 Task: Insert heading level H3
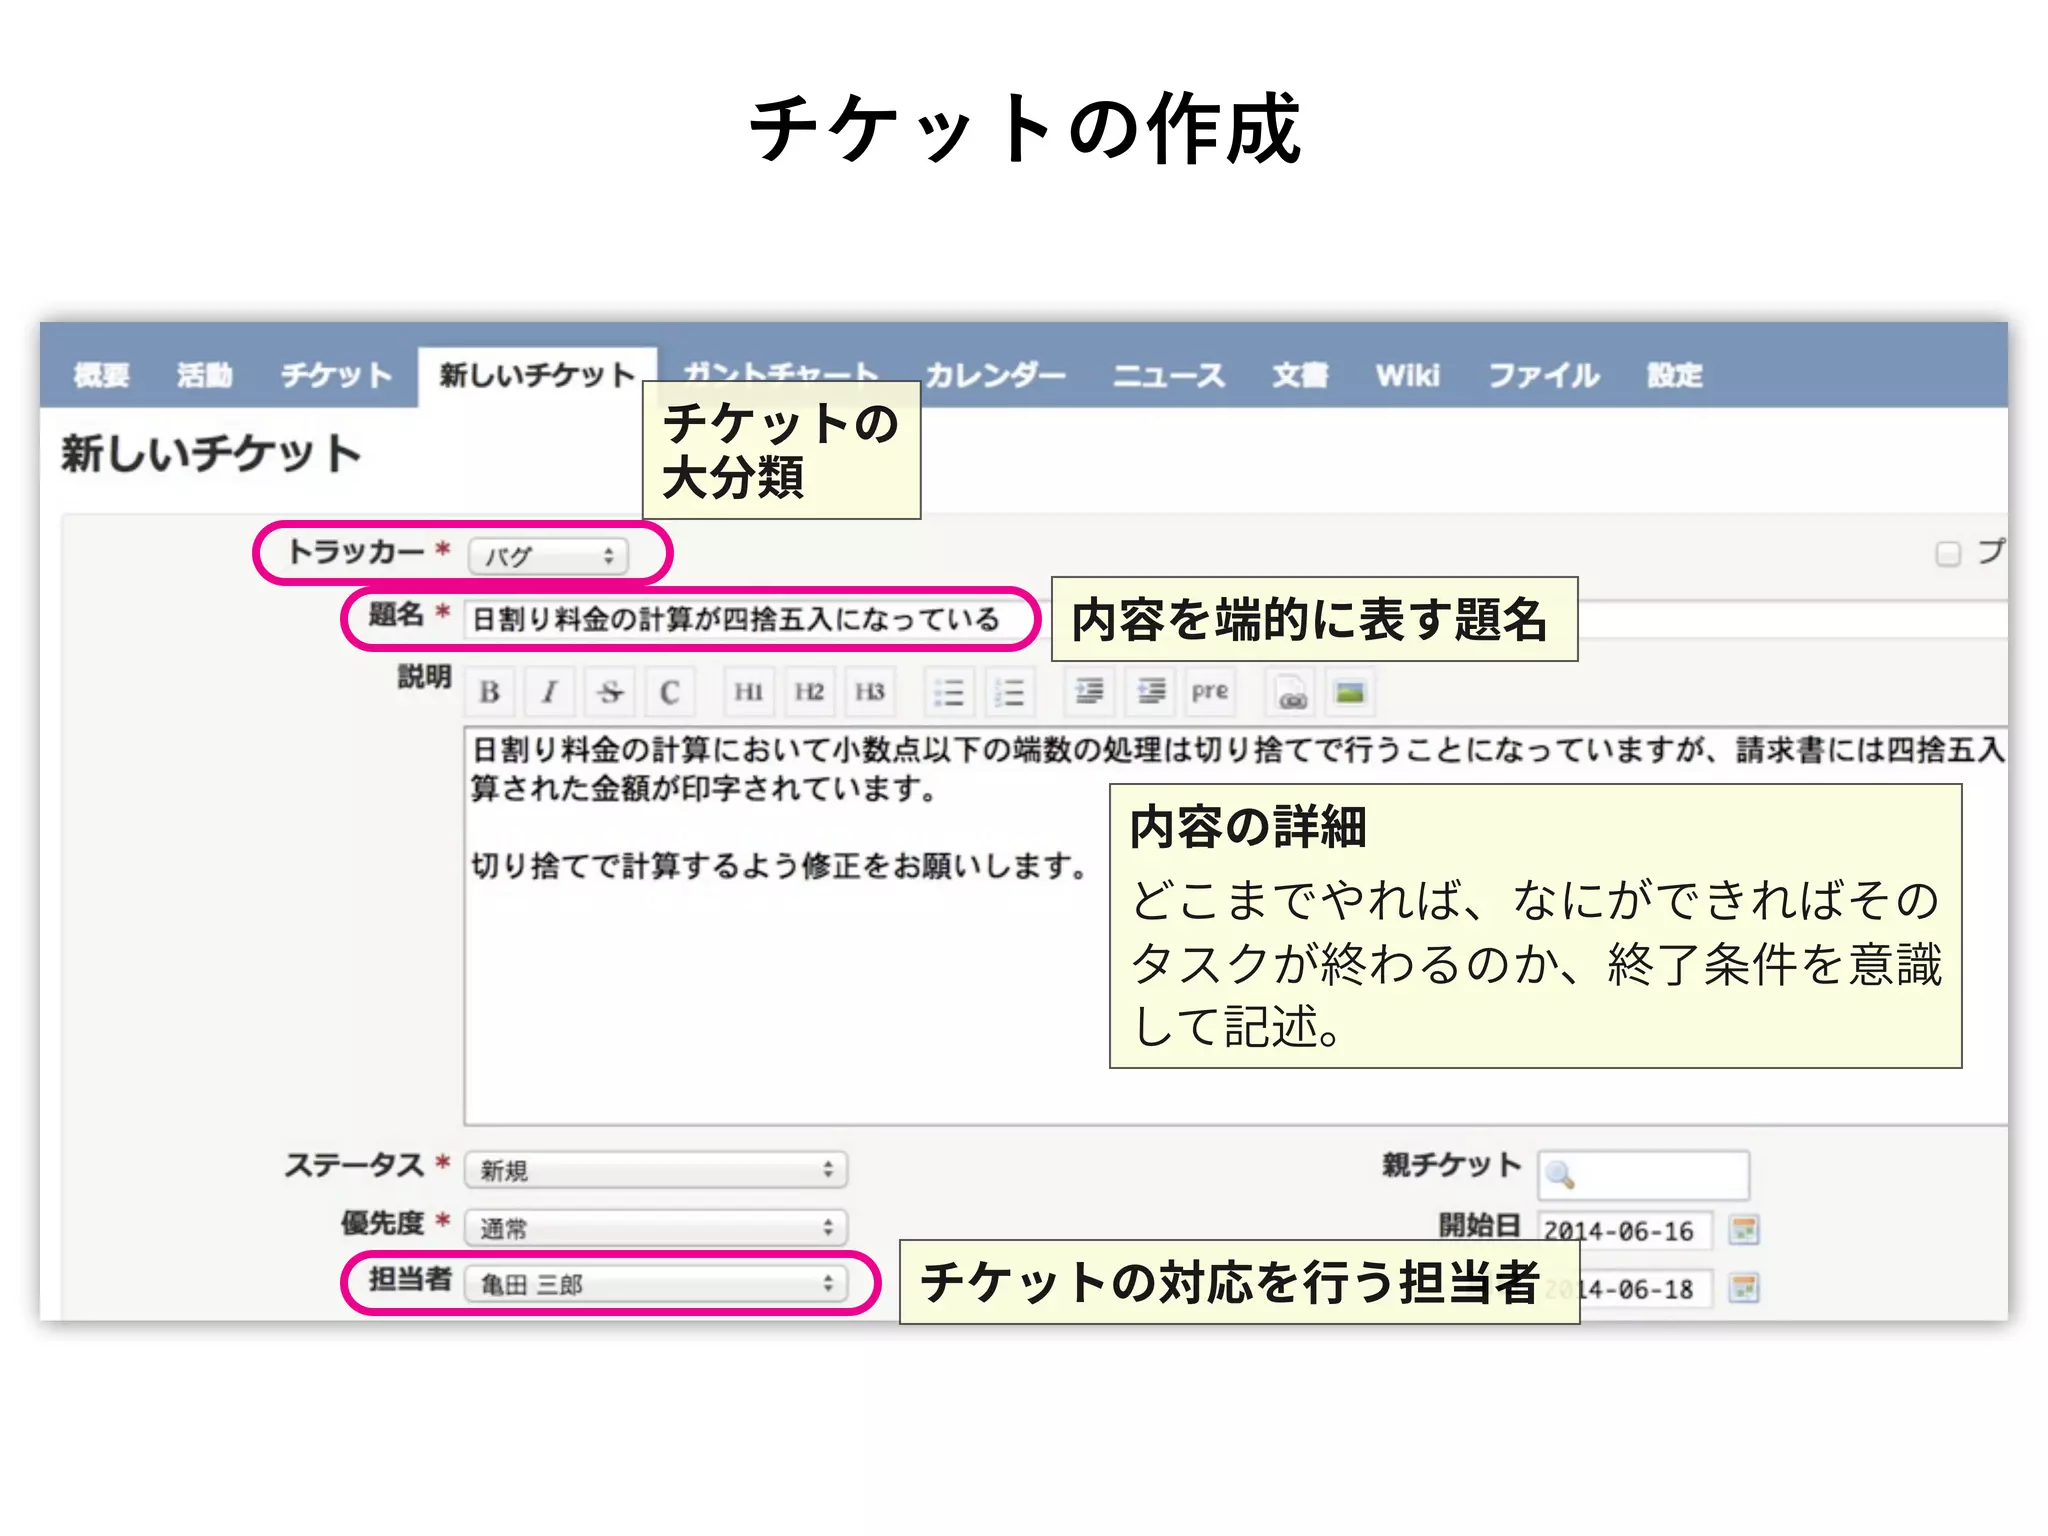click(869, 692)
